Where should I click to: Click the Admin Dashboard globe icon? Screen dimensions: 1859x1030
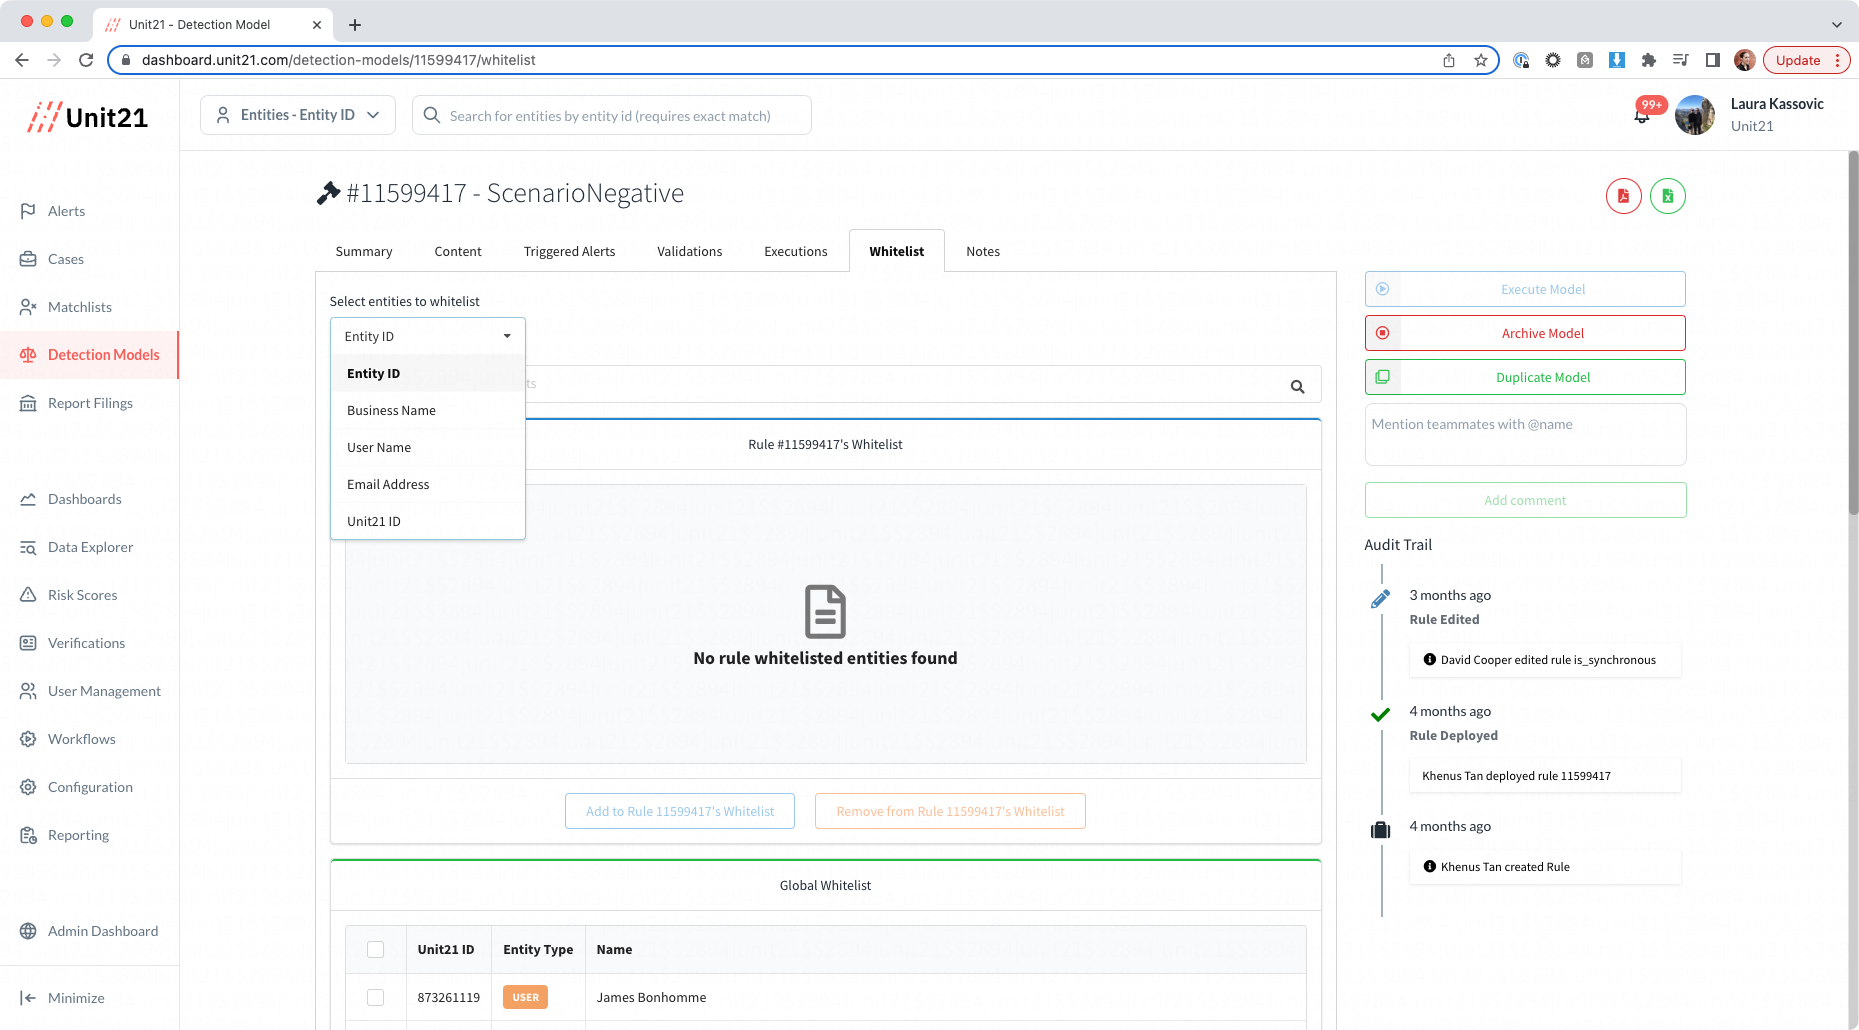tap(28, 931)
